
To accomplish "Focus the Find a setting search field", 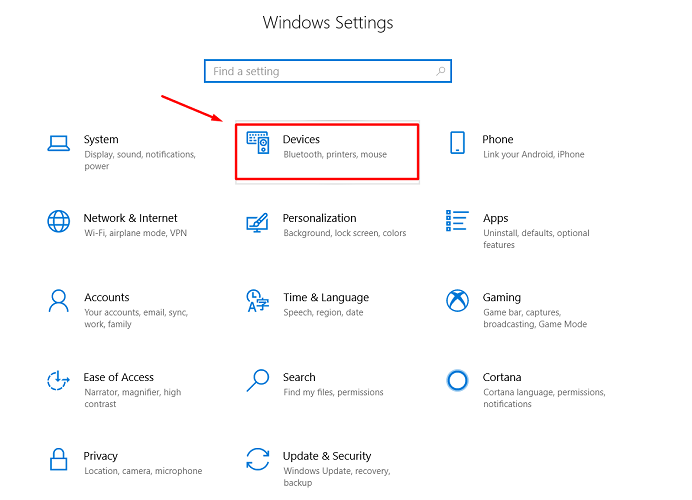I will [x=320, y=72].
